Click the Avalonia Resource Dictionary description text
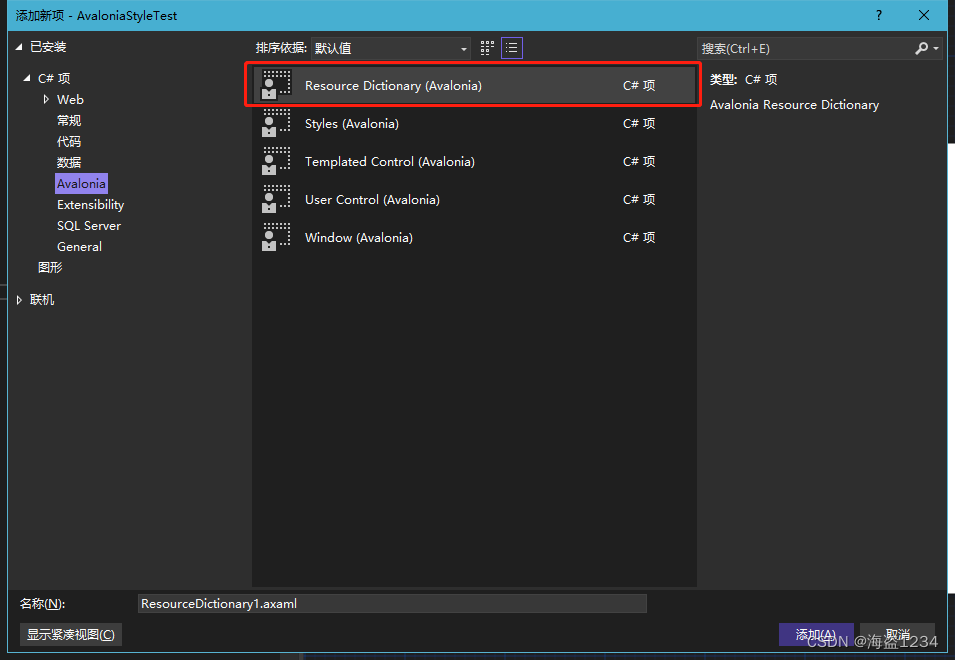The width and height of the screenshot is (955, 660). tap(794, 105)
